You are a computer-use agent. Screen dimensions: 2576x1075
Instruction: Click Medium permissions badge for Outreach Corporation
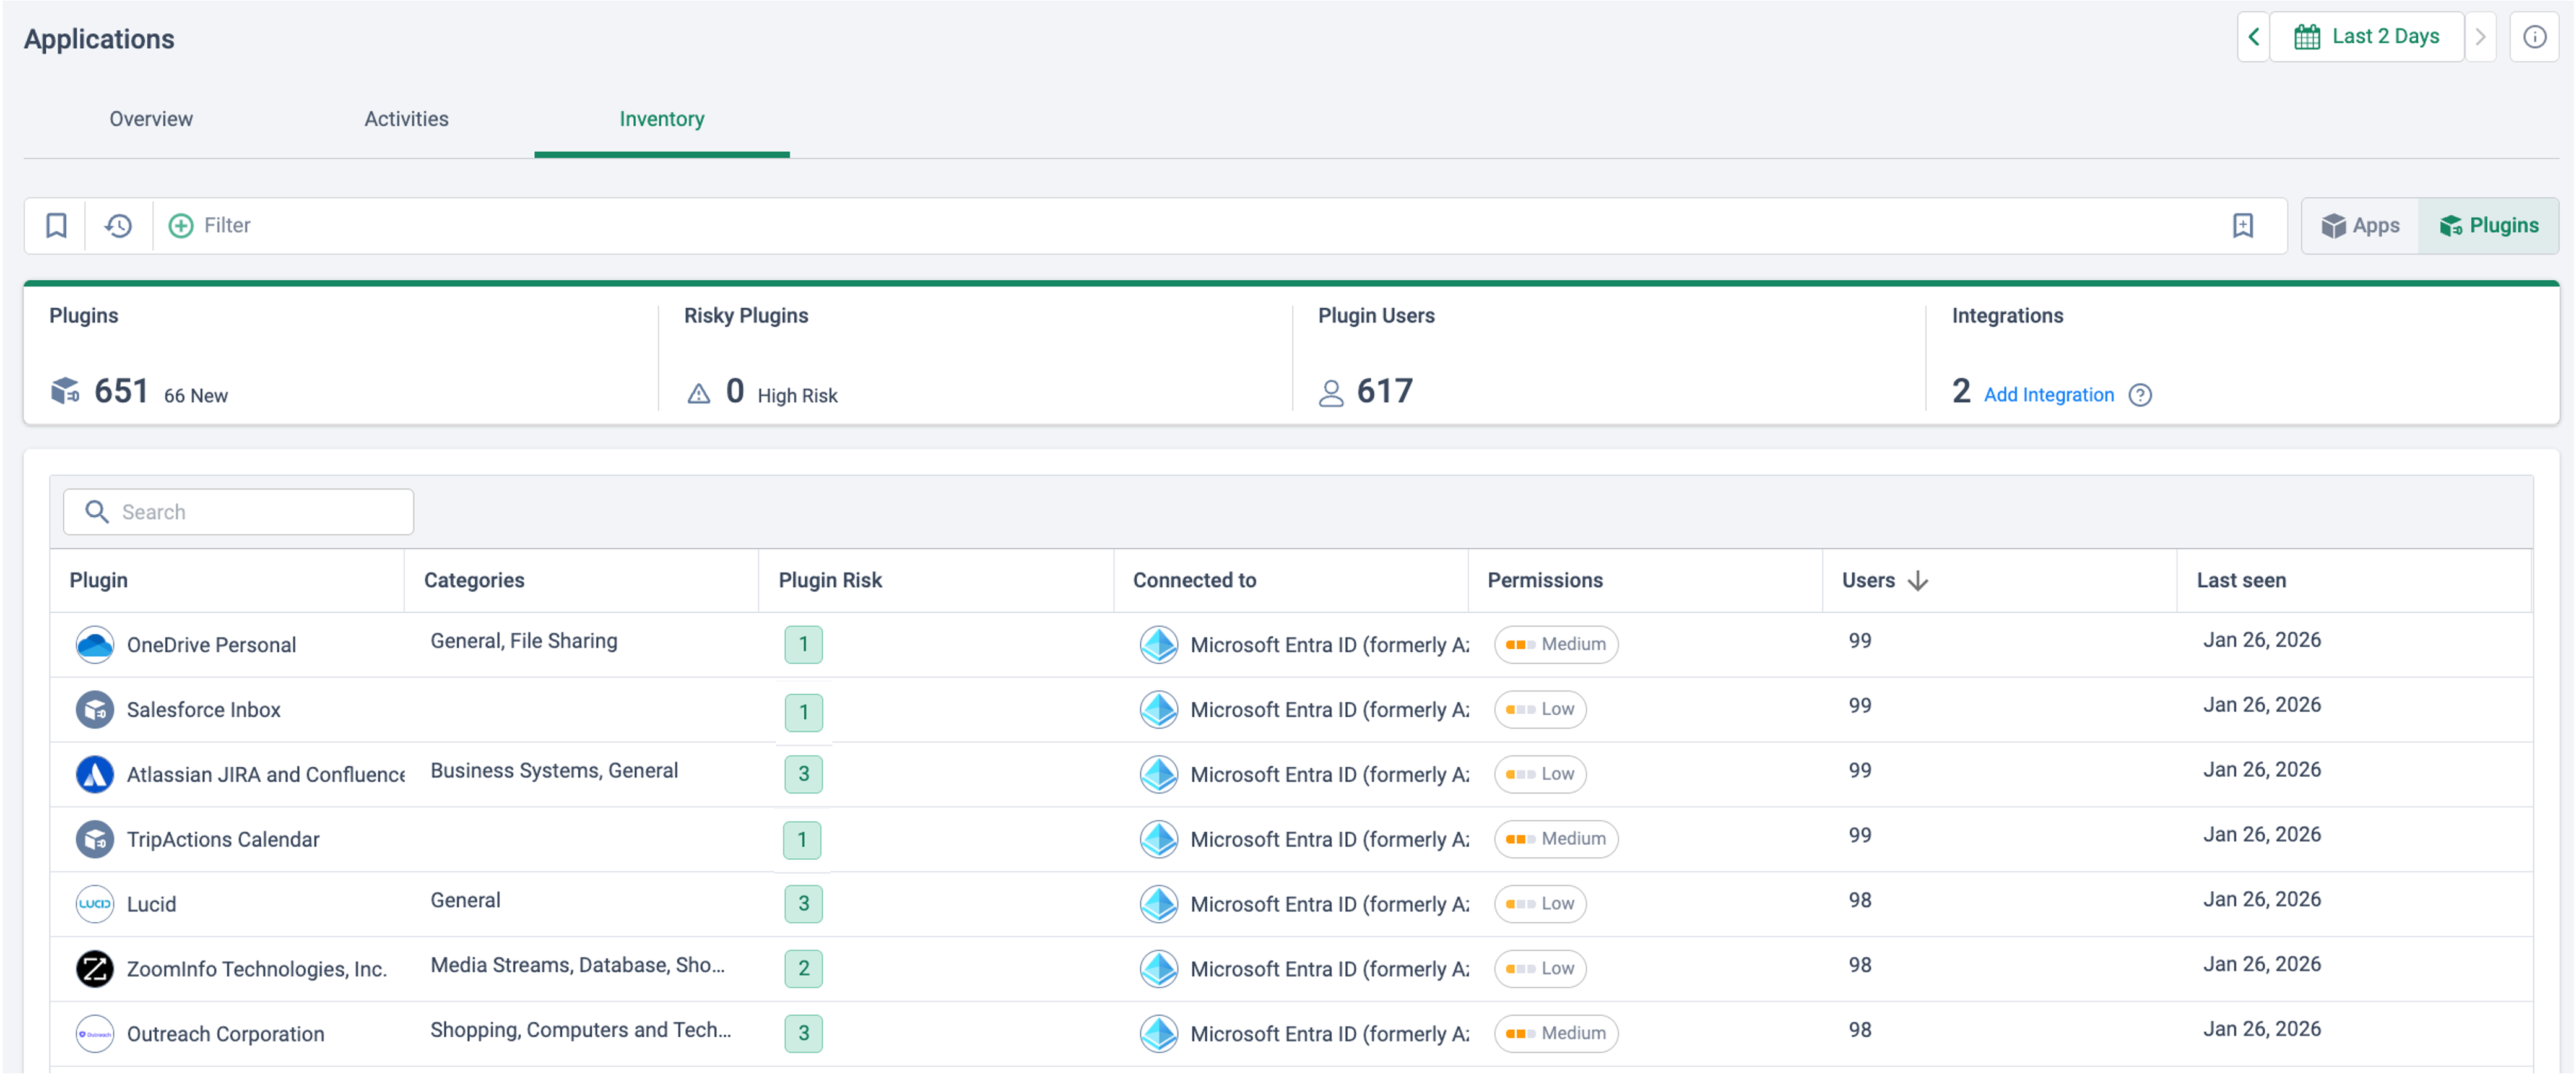pyautogui.click(x=1556, y=1034)
